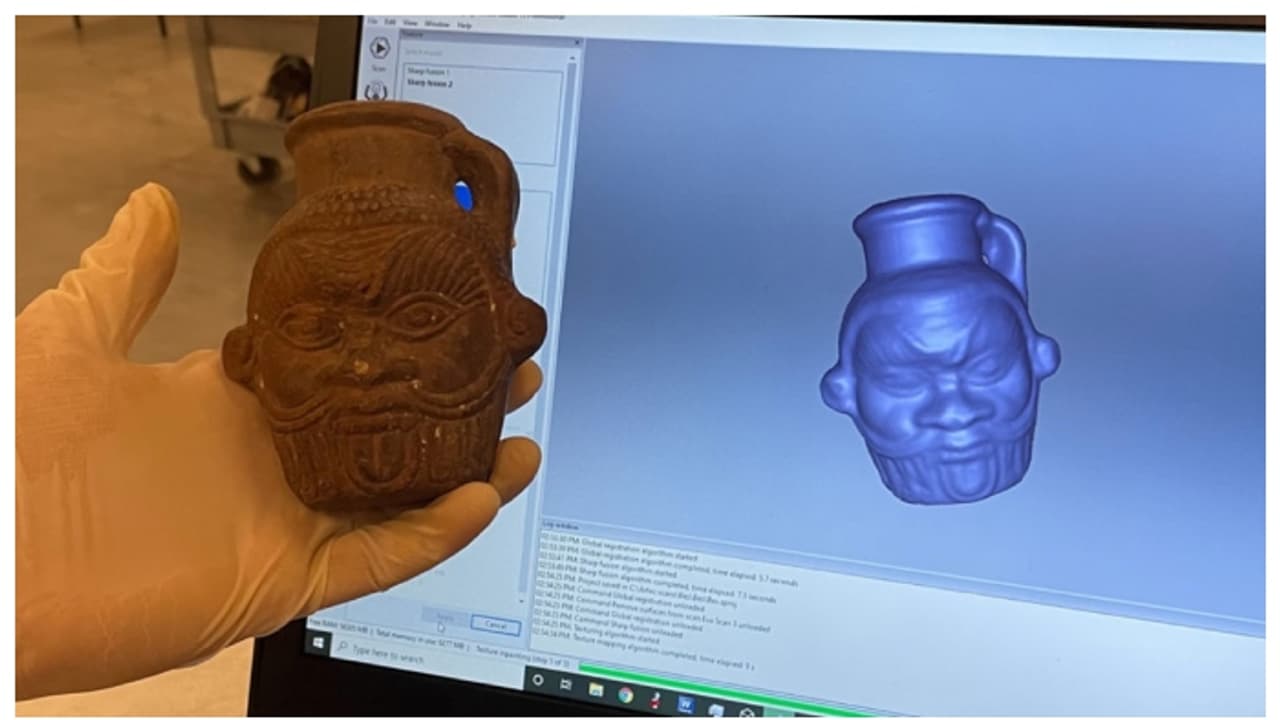The height and width of the screenshot is (720, 1280).
Task: Open Microsoft Word from the taskbar
Action: coord(686,704)
